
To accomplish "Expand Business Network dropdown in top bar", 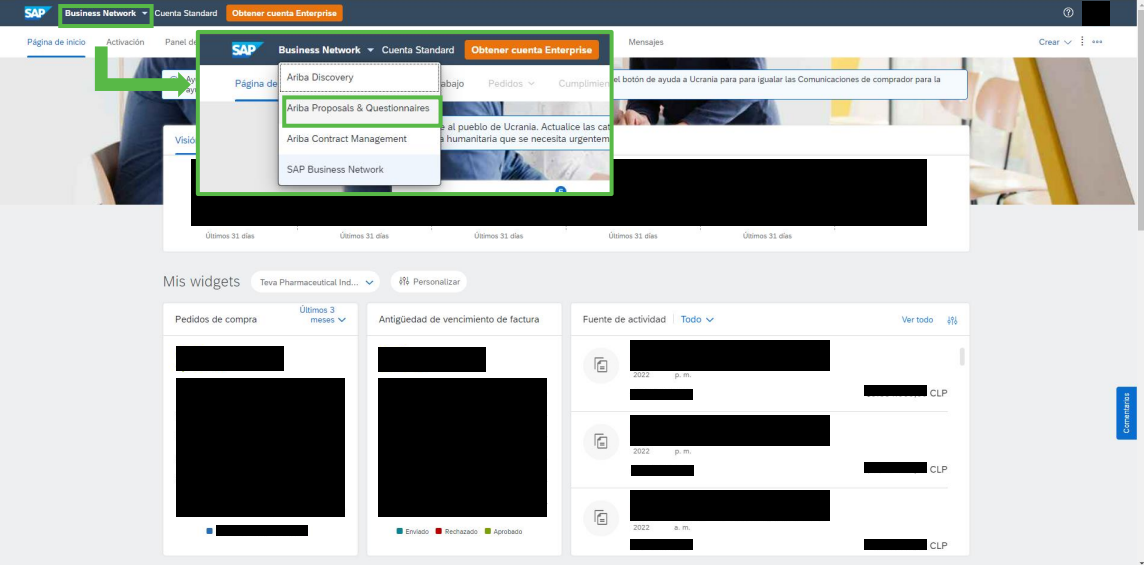I will pos(106,13).
